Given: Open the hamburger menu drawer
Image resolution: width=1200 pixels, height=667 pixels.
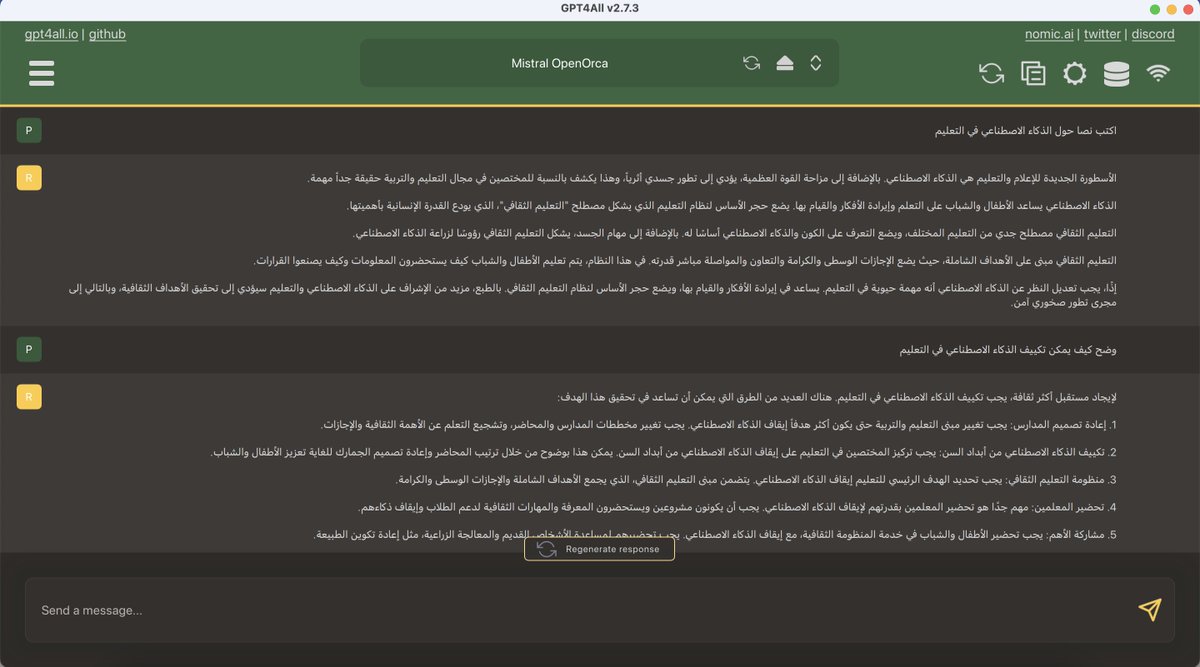Looking at the screenshot, I should 42,73.
